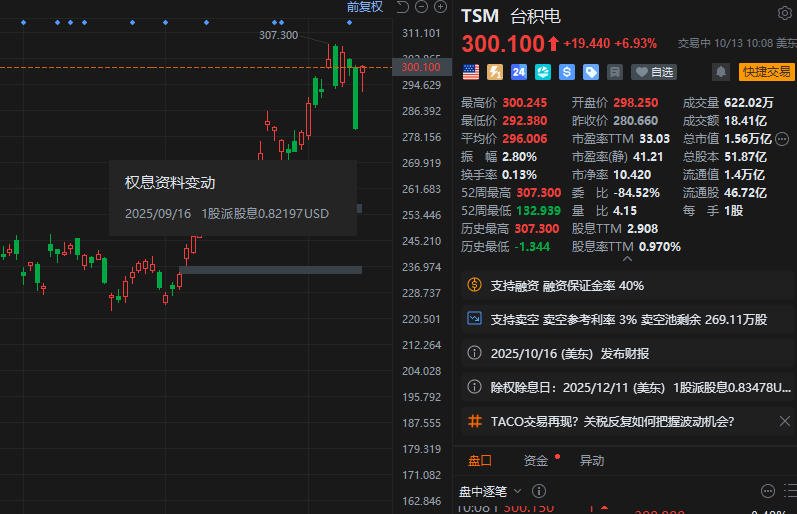This screenshot has width=797, height=514.
Task: Click the event marker diamond above the 307.300 peak
Action: tap(349, 22)
